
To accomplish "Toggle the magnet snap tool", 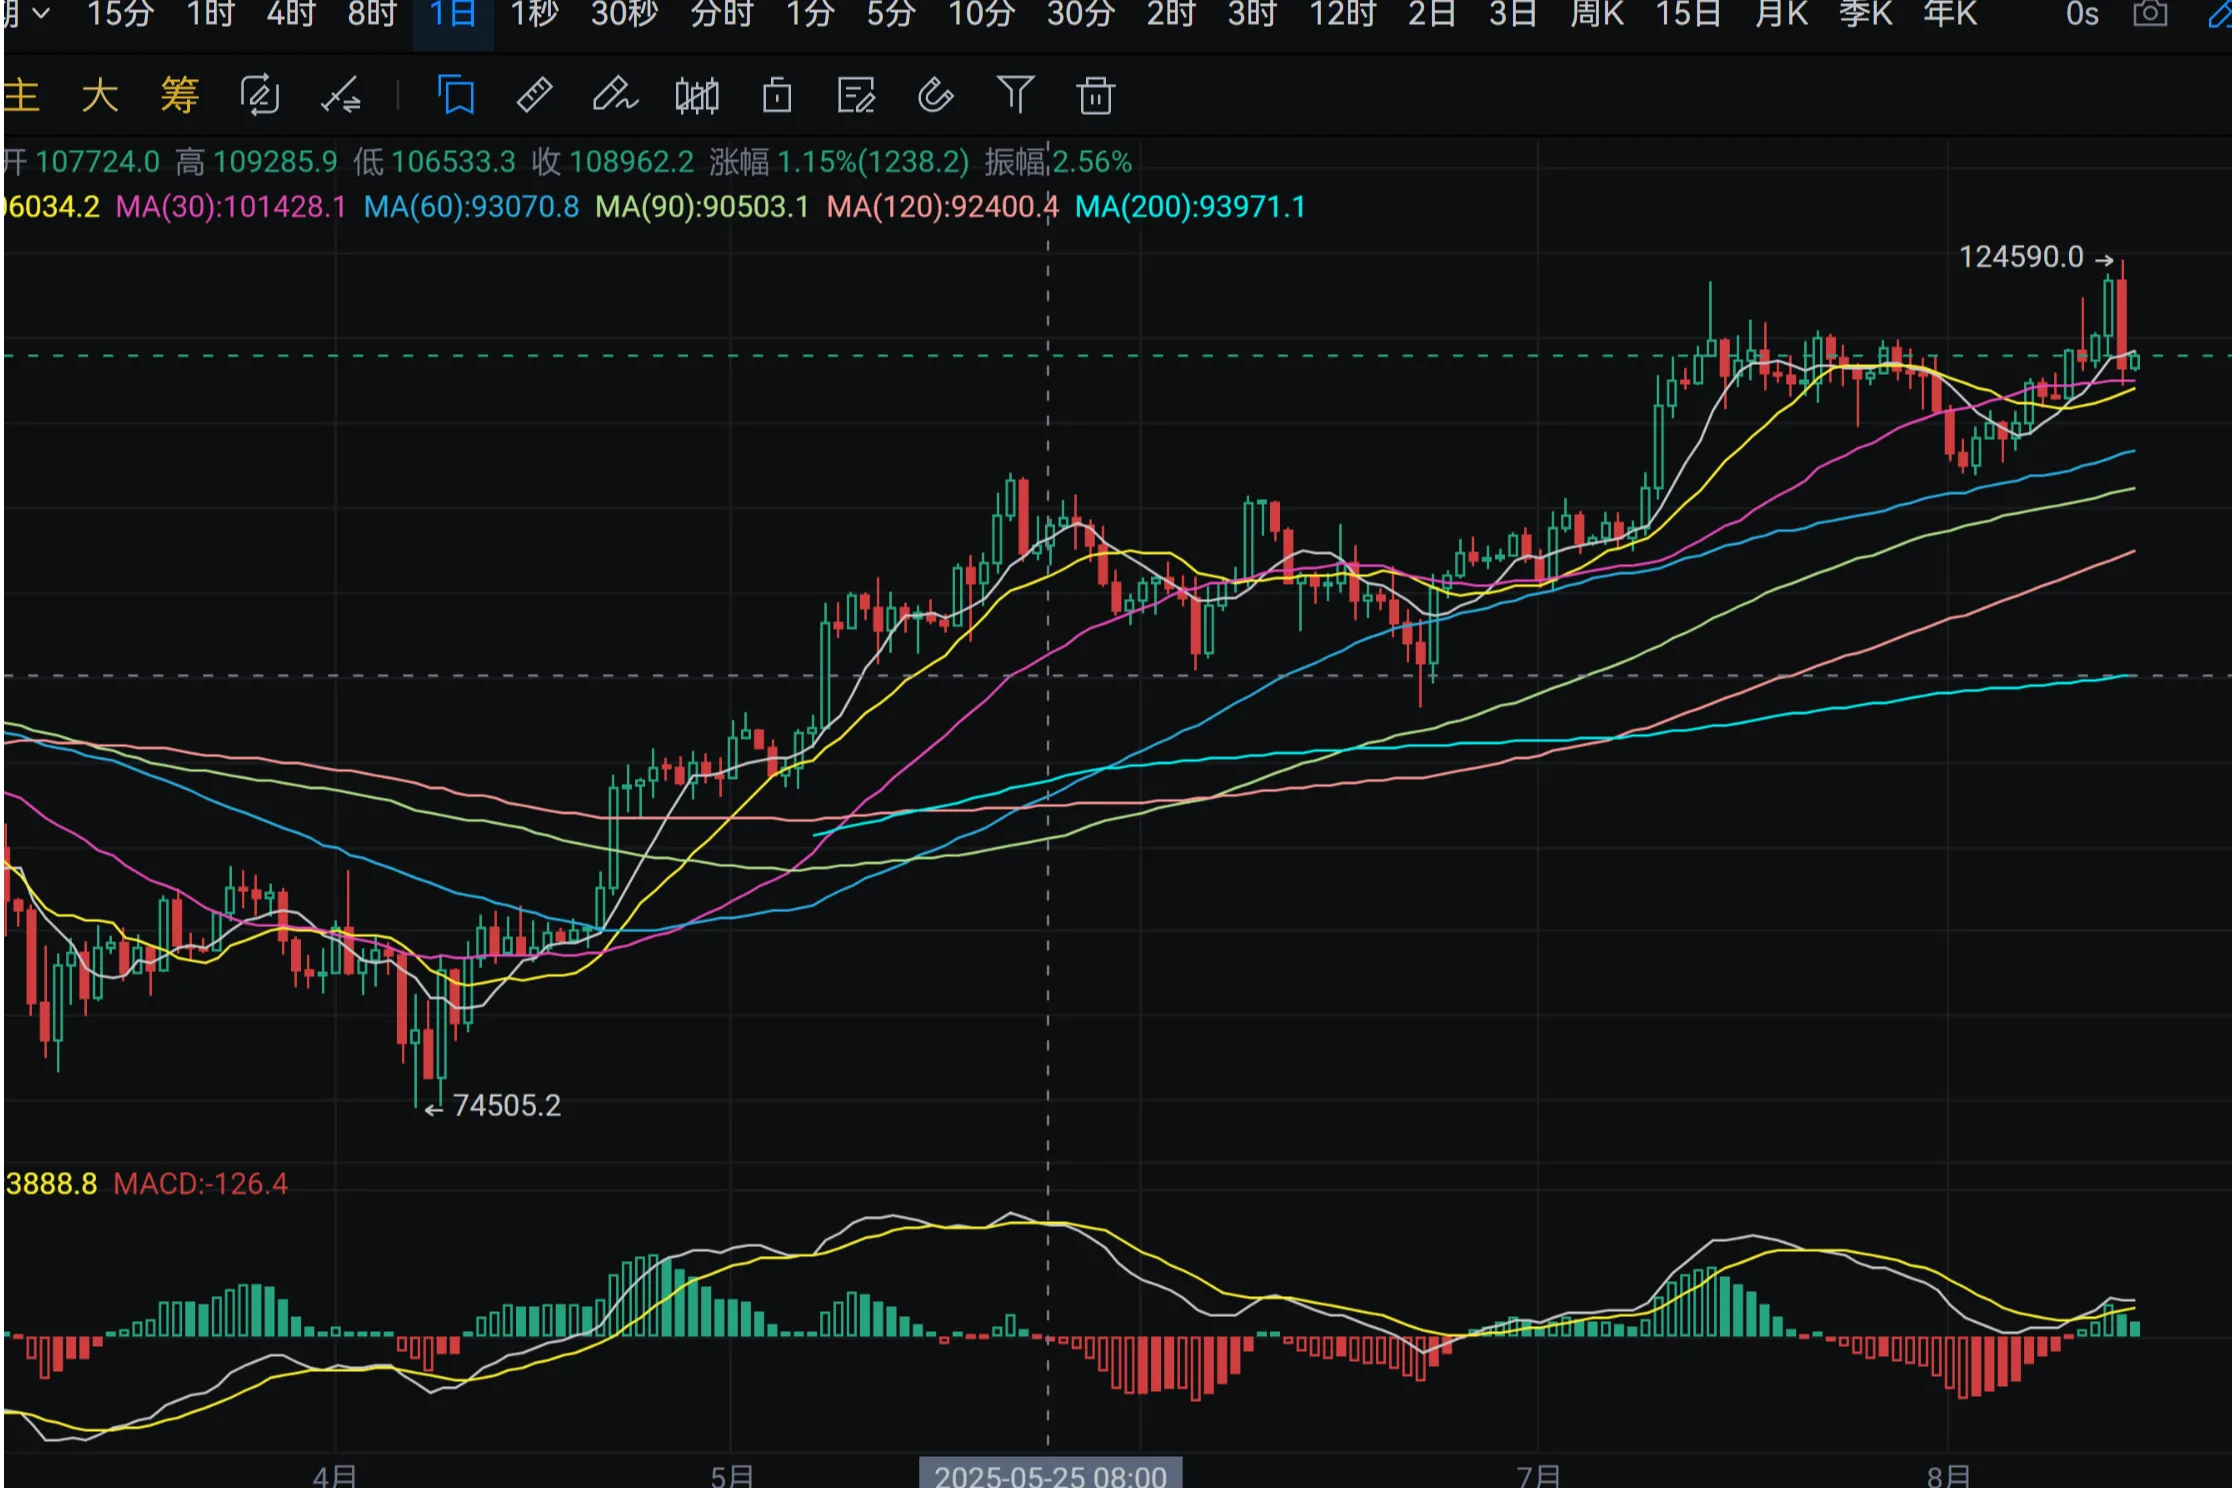I will point(936,96).
